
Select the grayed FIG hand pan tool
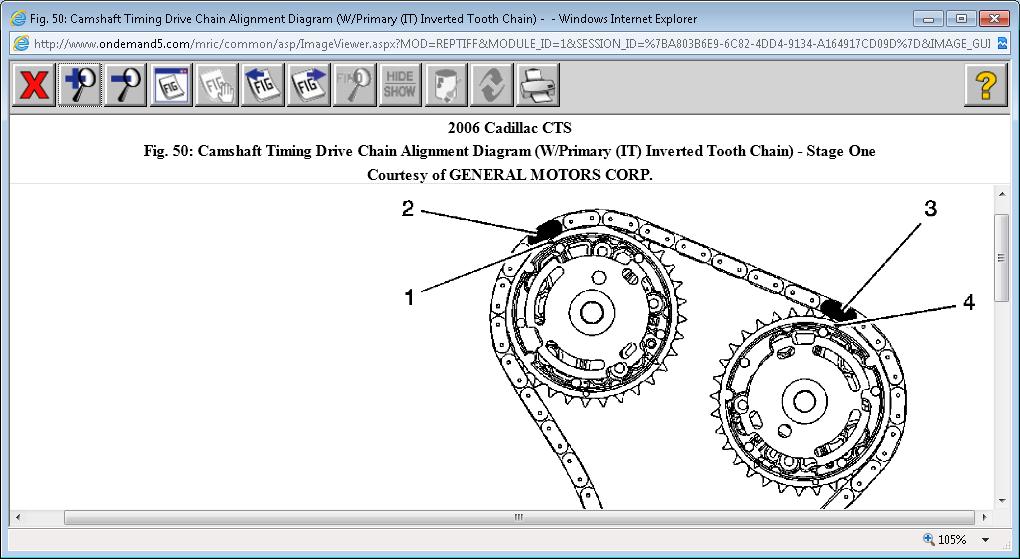[217, 85]
